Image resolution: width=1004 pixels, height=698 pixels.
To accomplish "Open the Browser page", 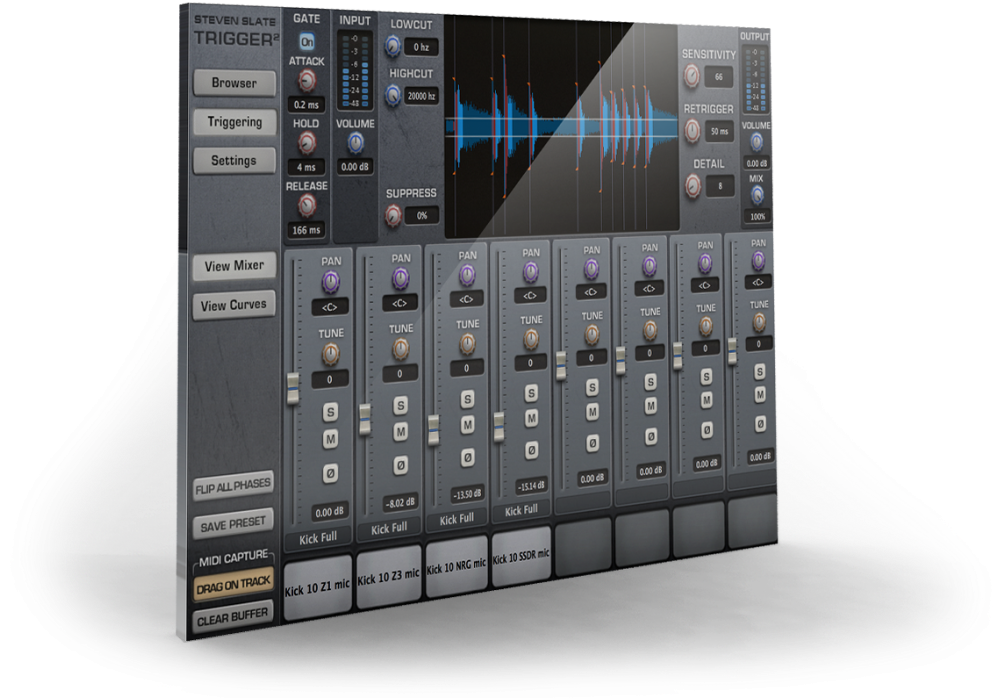I will (x=234, y=83).
